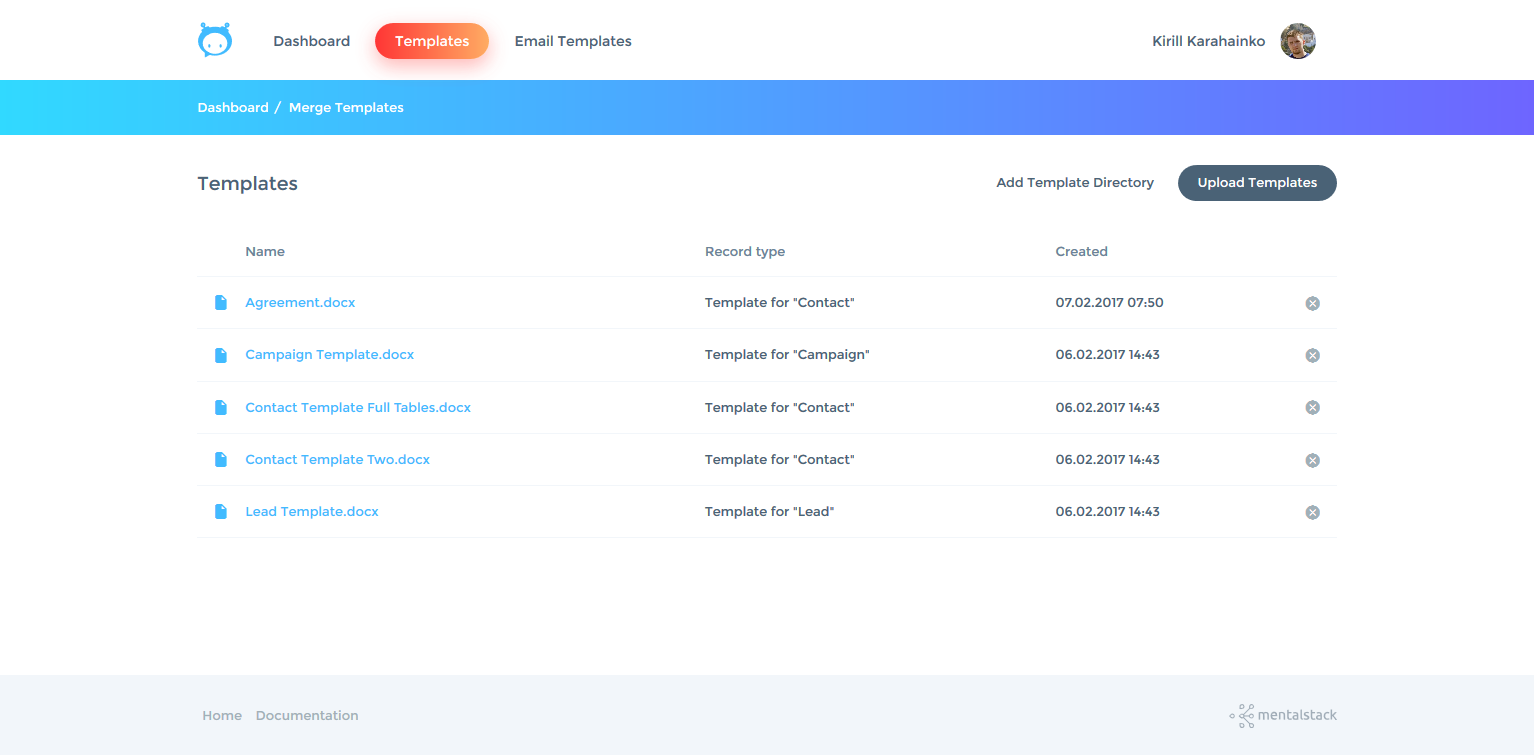Click the user profile avatar

click(1297, 41)
